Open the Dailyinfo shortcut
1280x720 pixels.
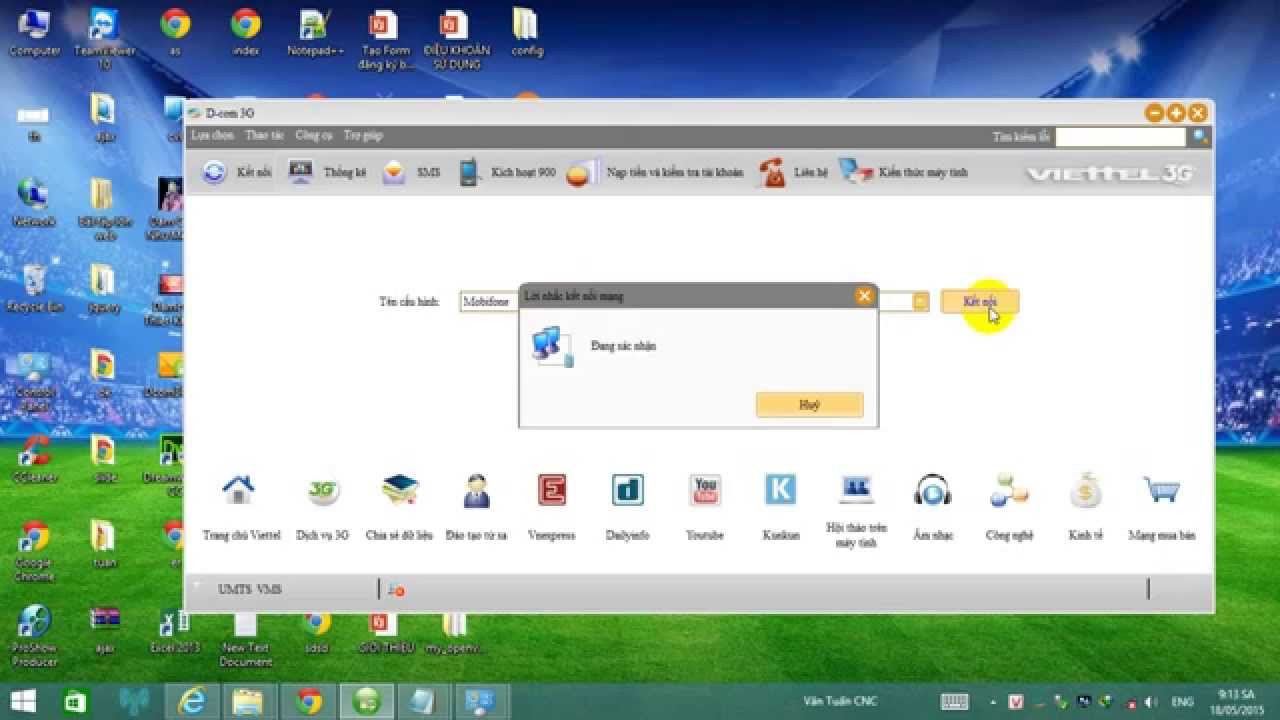coord(628,508)
